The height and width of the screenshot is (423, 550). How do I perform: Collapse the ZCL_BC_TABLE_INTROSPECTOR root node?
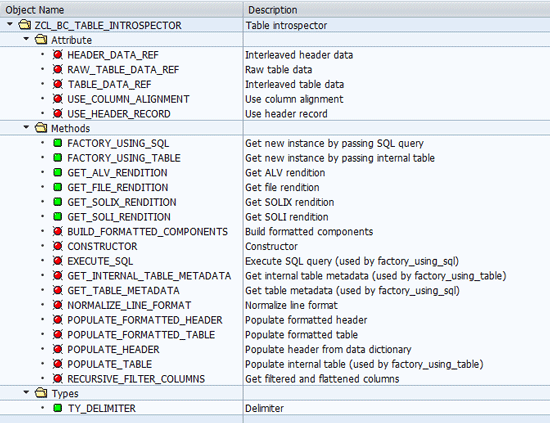pyautogui.click(x=10, y=24)
